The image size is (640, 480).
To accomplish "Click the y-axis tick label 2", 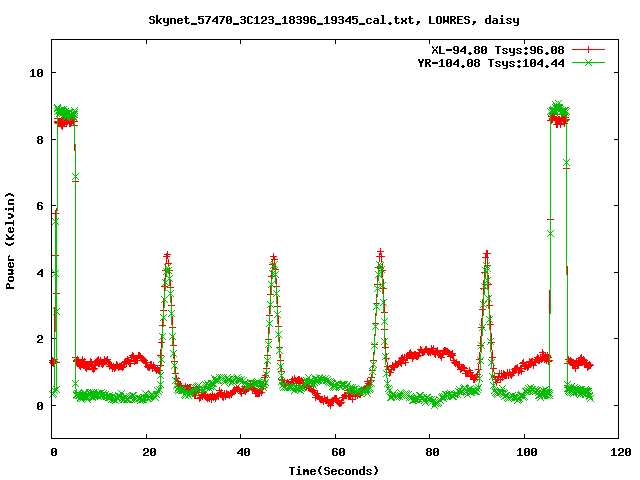I will 40,340.
